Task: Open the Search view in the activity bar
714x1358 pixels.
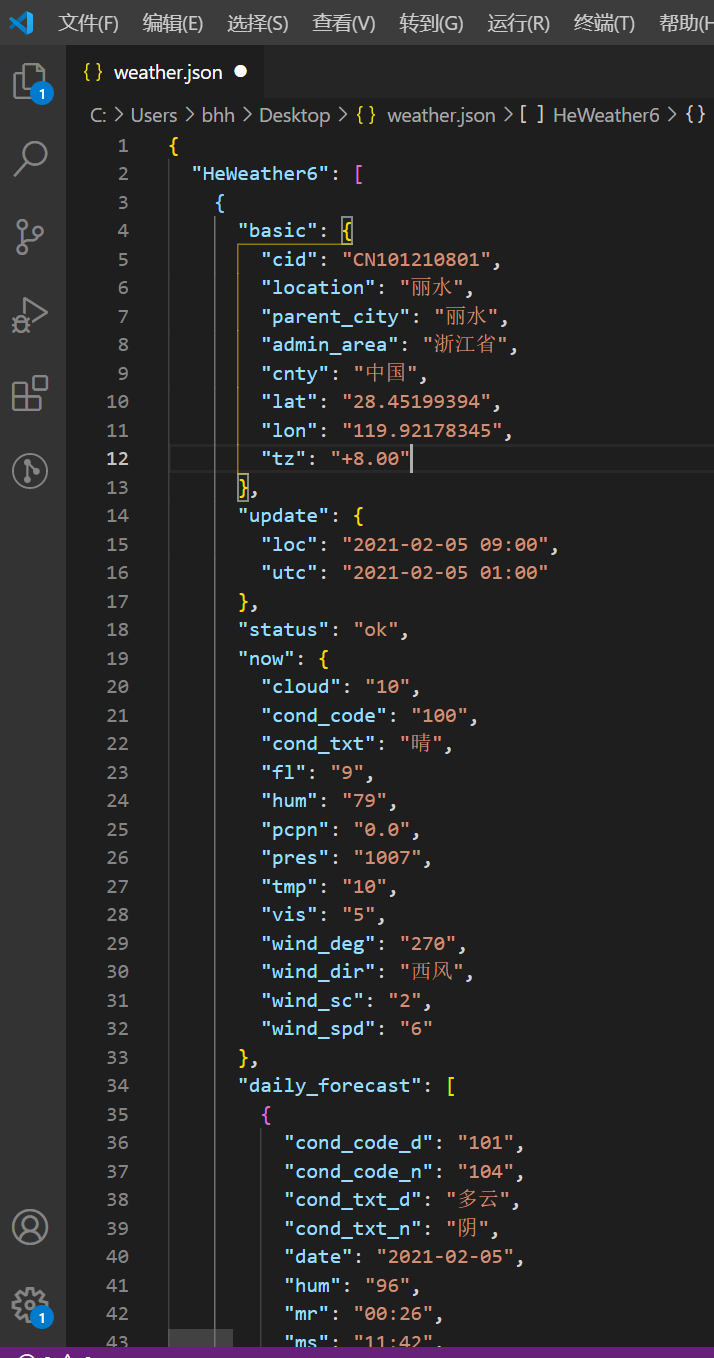Action: 30,158
